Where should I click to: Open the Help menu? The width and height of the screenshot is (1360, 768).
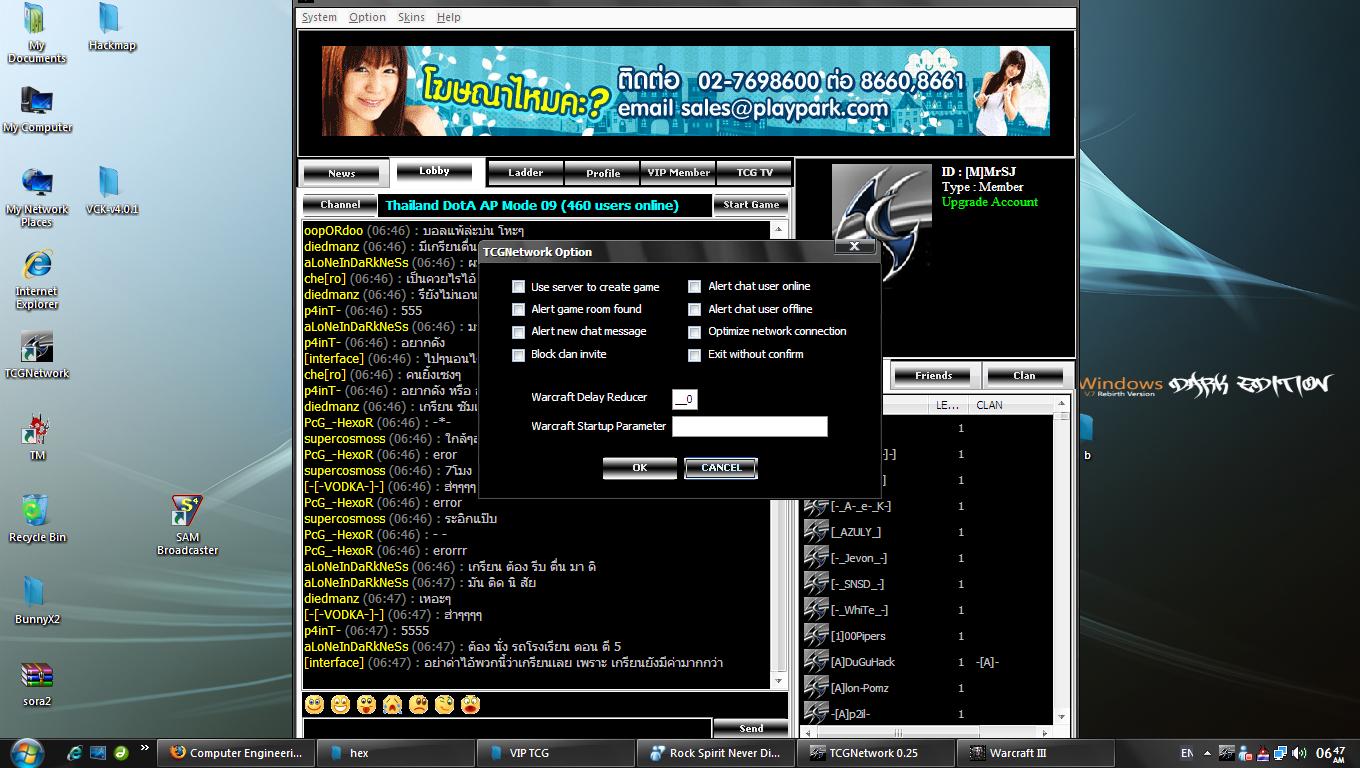[449, 17]
